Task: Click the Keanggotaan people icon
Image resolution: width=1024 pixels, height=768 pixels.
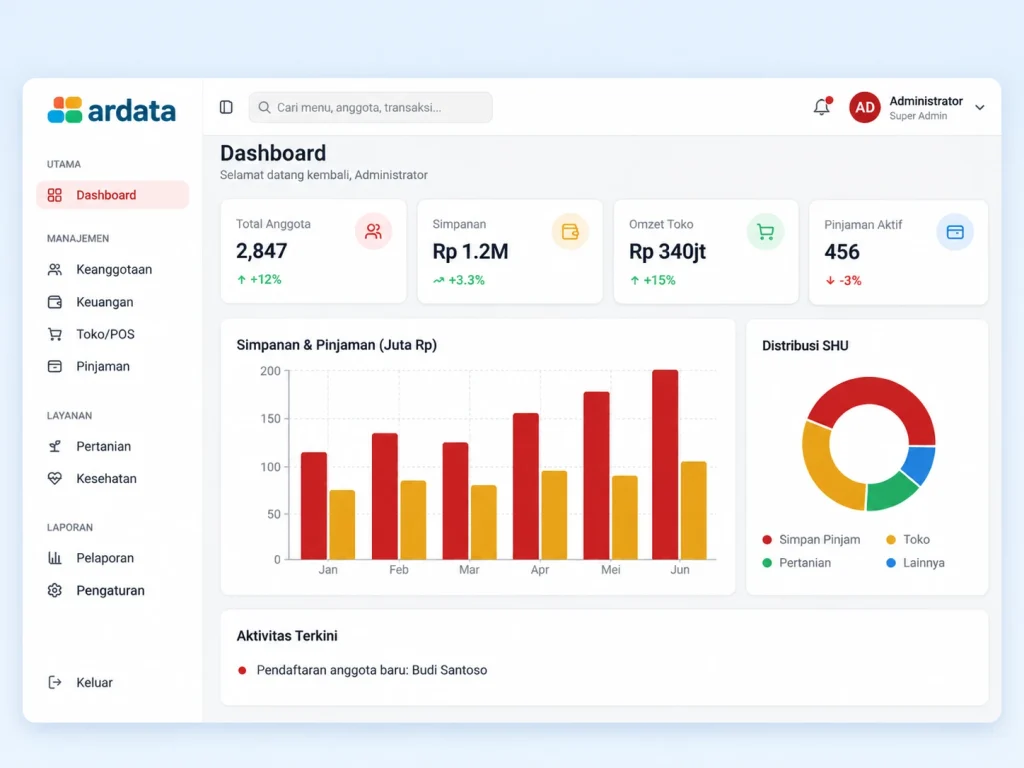Action: (55, 269)
